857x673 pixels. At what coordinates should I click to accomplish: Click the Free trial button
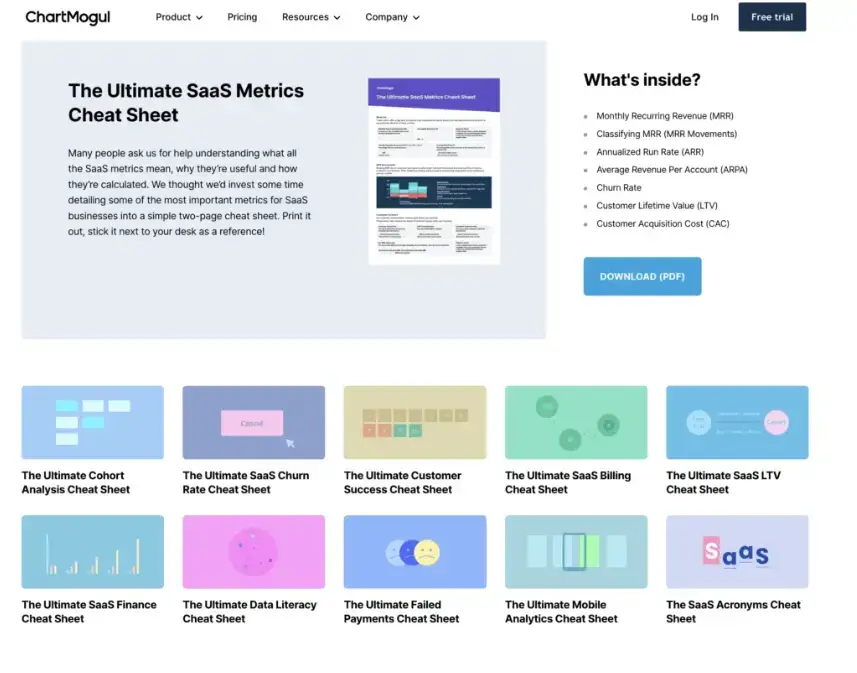[771, 17]
